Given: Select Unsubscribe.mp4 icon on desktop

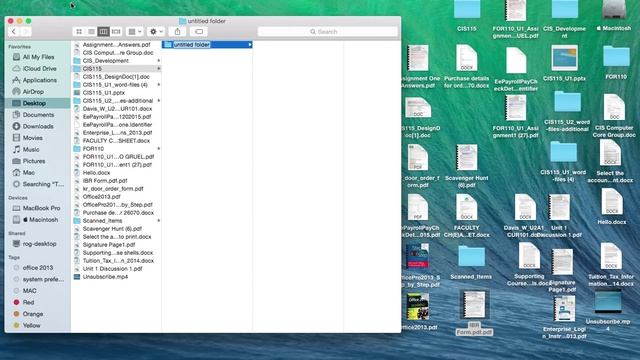Looking at the screenshot, I should [608, 301].
